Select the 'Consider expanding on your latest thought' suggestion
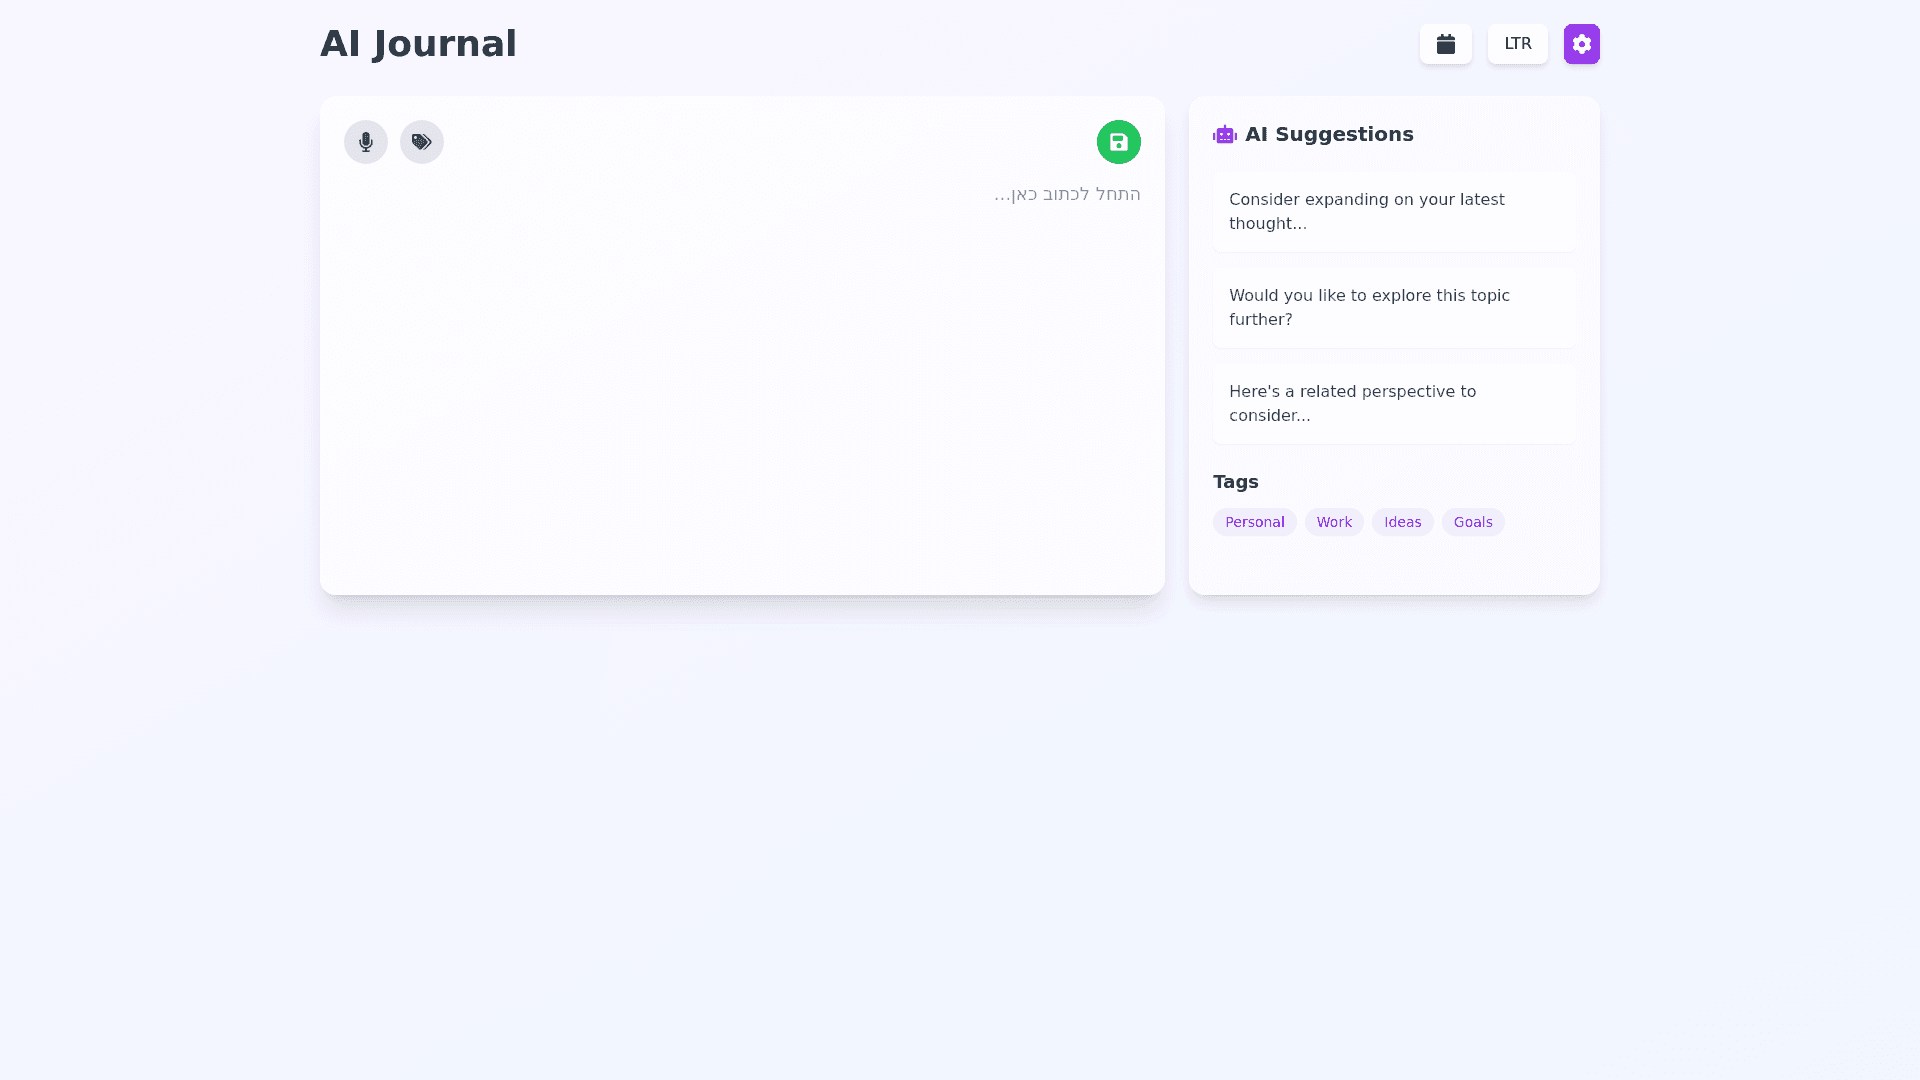 tap(1393, 211)
